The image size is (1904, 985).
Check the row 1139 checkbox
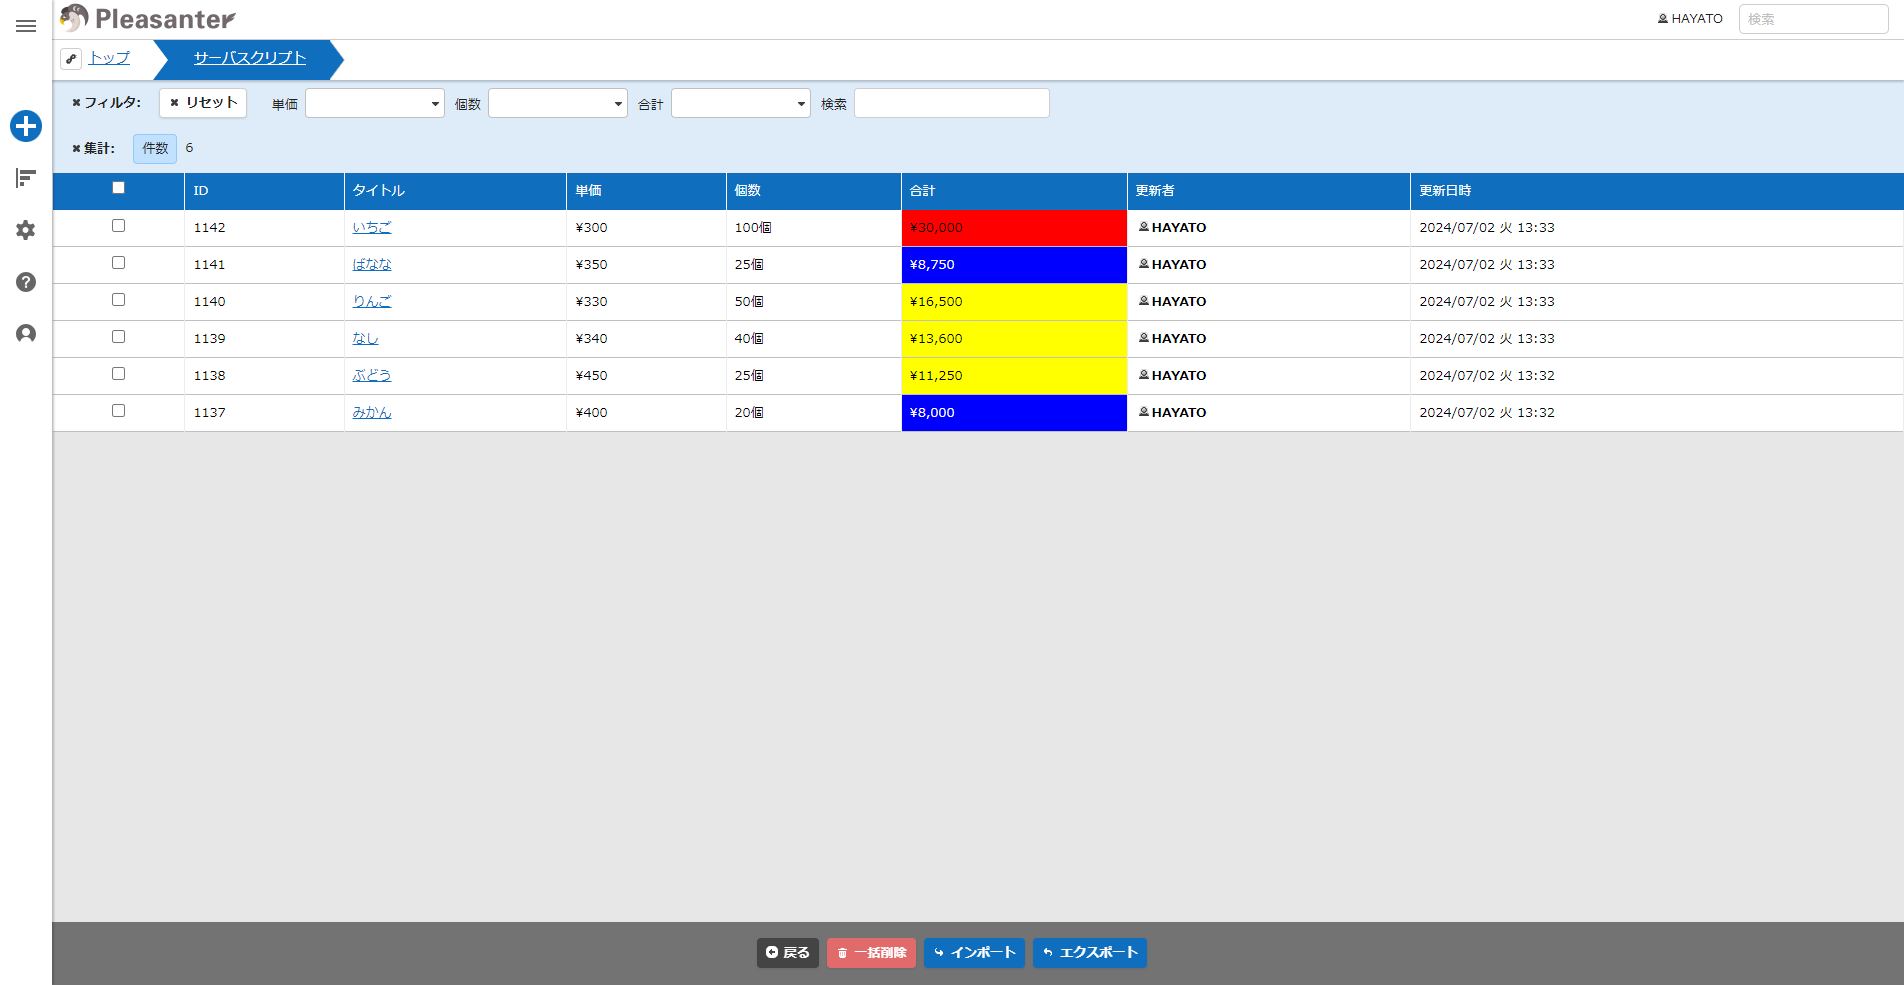[118, 337]
